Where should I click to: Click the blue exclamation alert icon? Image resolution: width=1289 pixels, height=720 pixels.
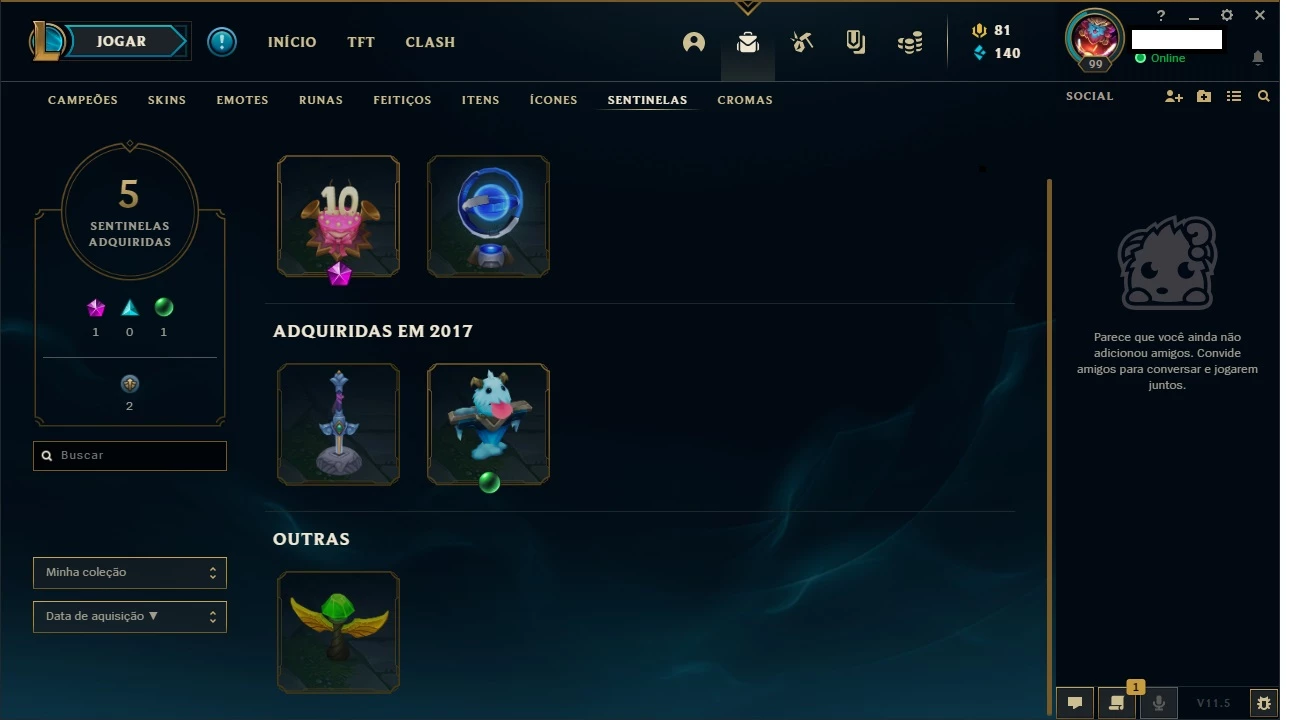click(x=222, y=42)
